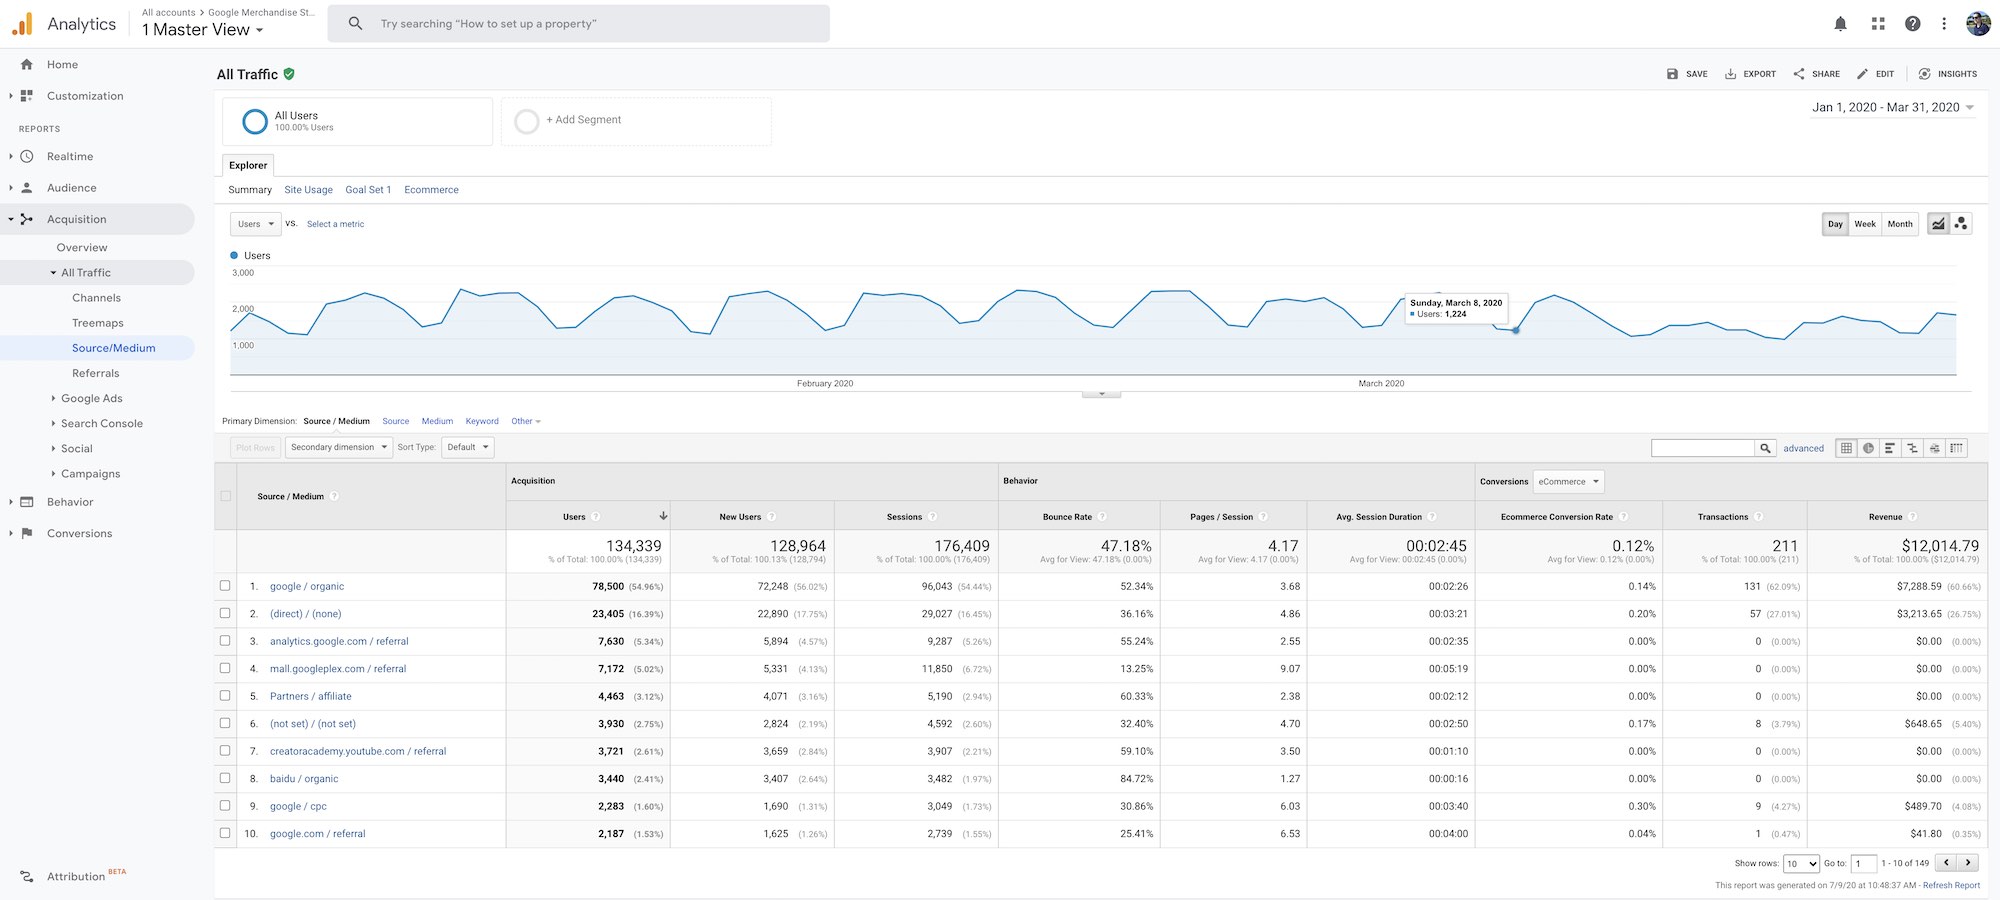Image resolution: width=2000 pixels, height=900 pixels.
Task: Open the date range dropdown
Action: click(x=1893, y=107)
